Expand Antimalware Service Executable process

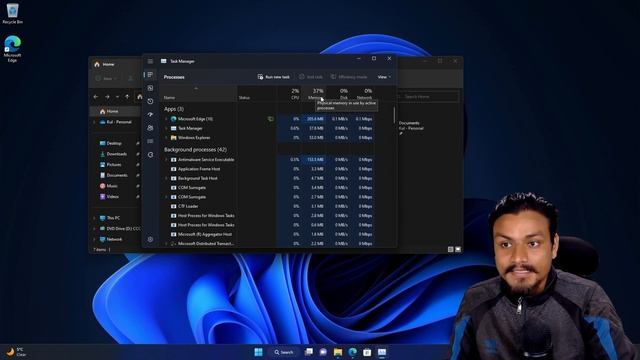(166, 160)
